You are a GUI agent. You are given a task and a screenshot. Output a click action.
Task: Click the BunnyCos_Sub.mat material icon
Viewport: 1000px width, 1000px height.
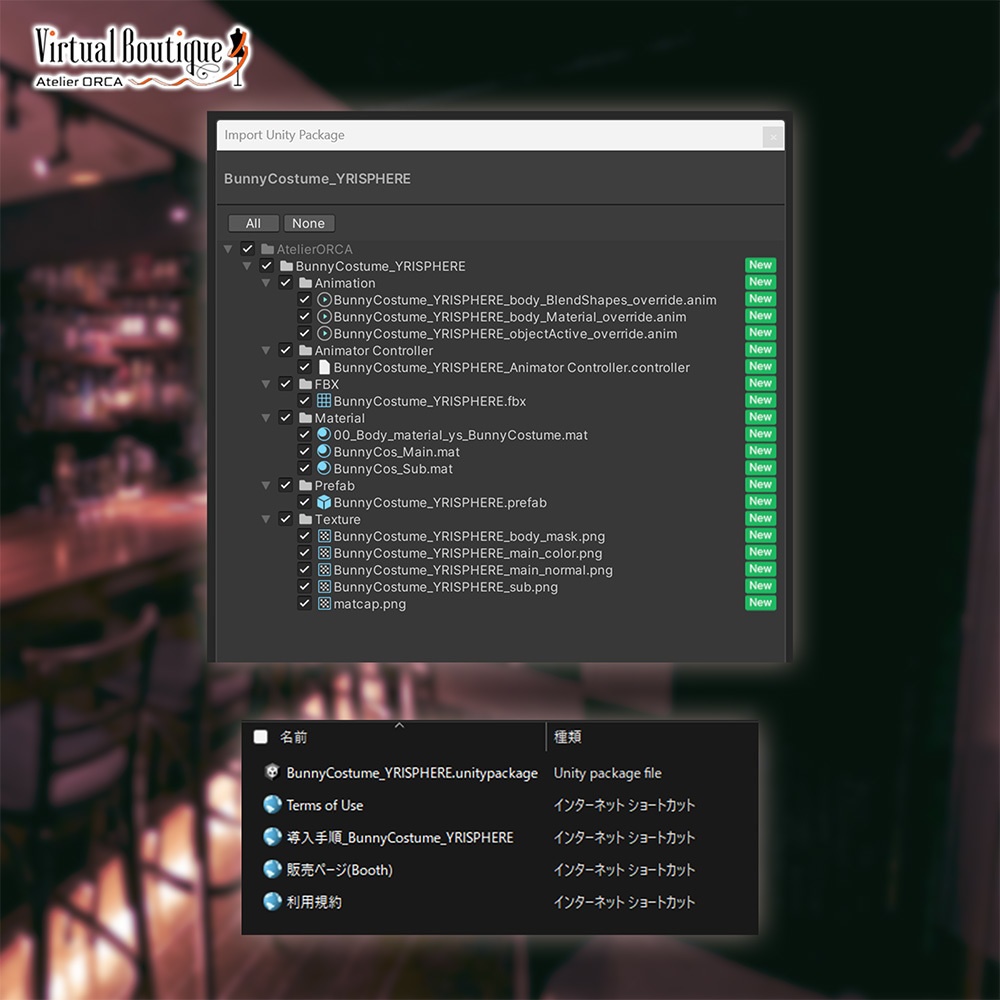324,468
